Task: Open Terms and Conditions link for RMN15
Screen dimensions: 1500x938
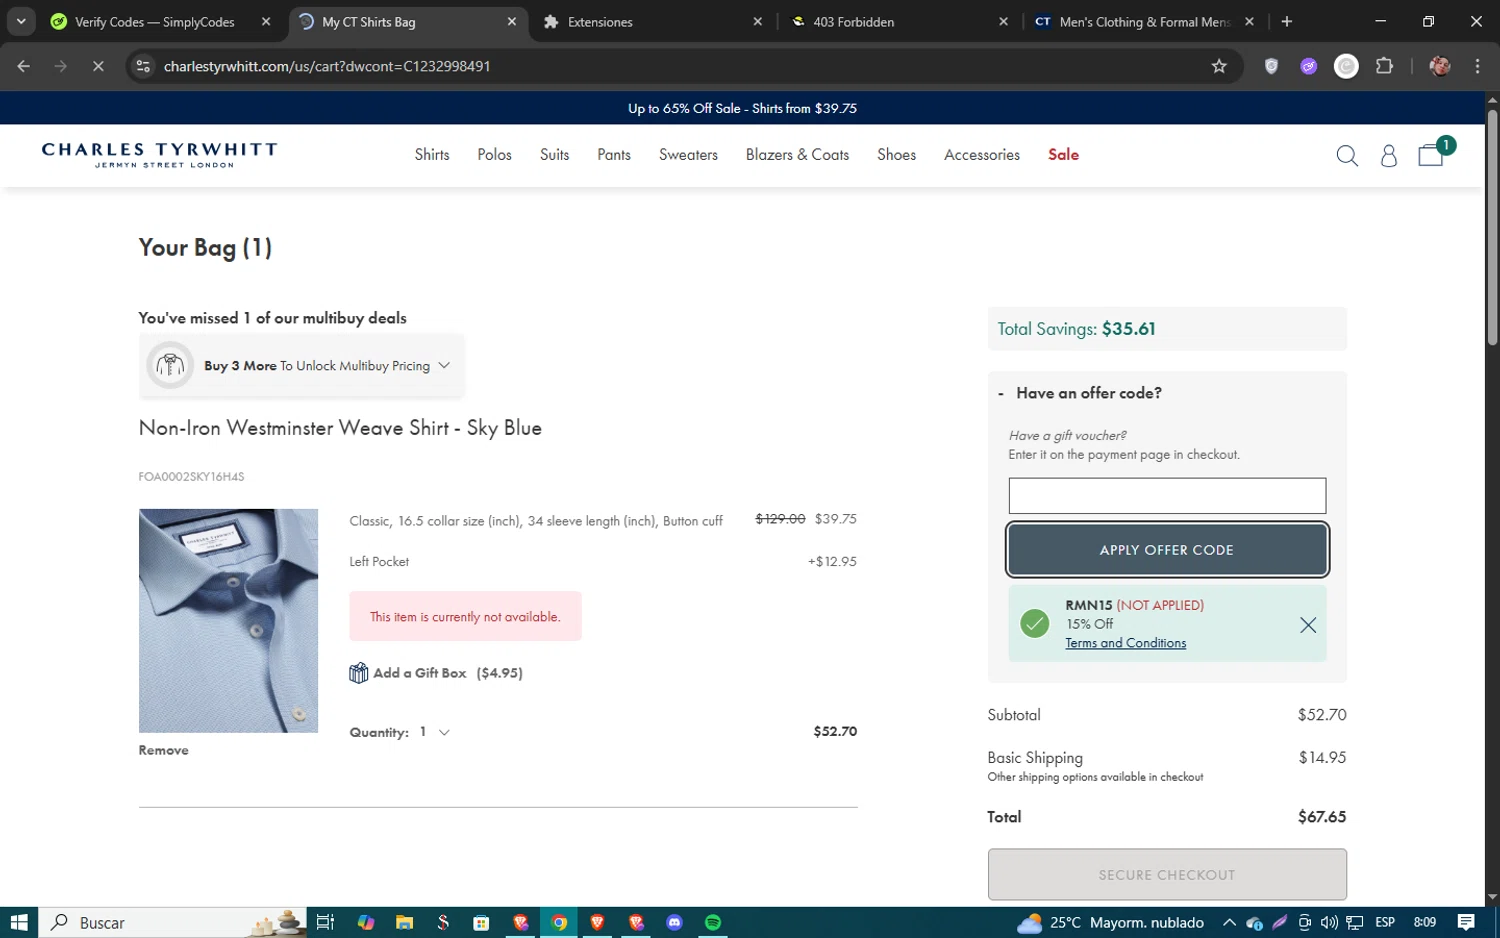Action: point(1125,643)
